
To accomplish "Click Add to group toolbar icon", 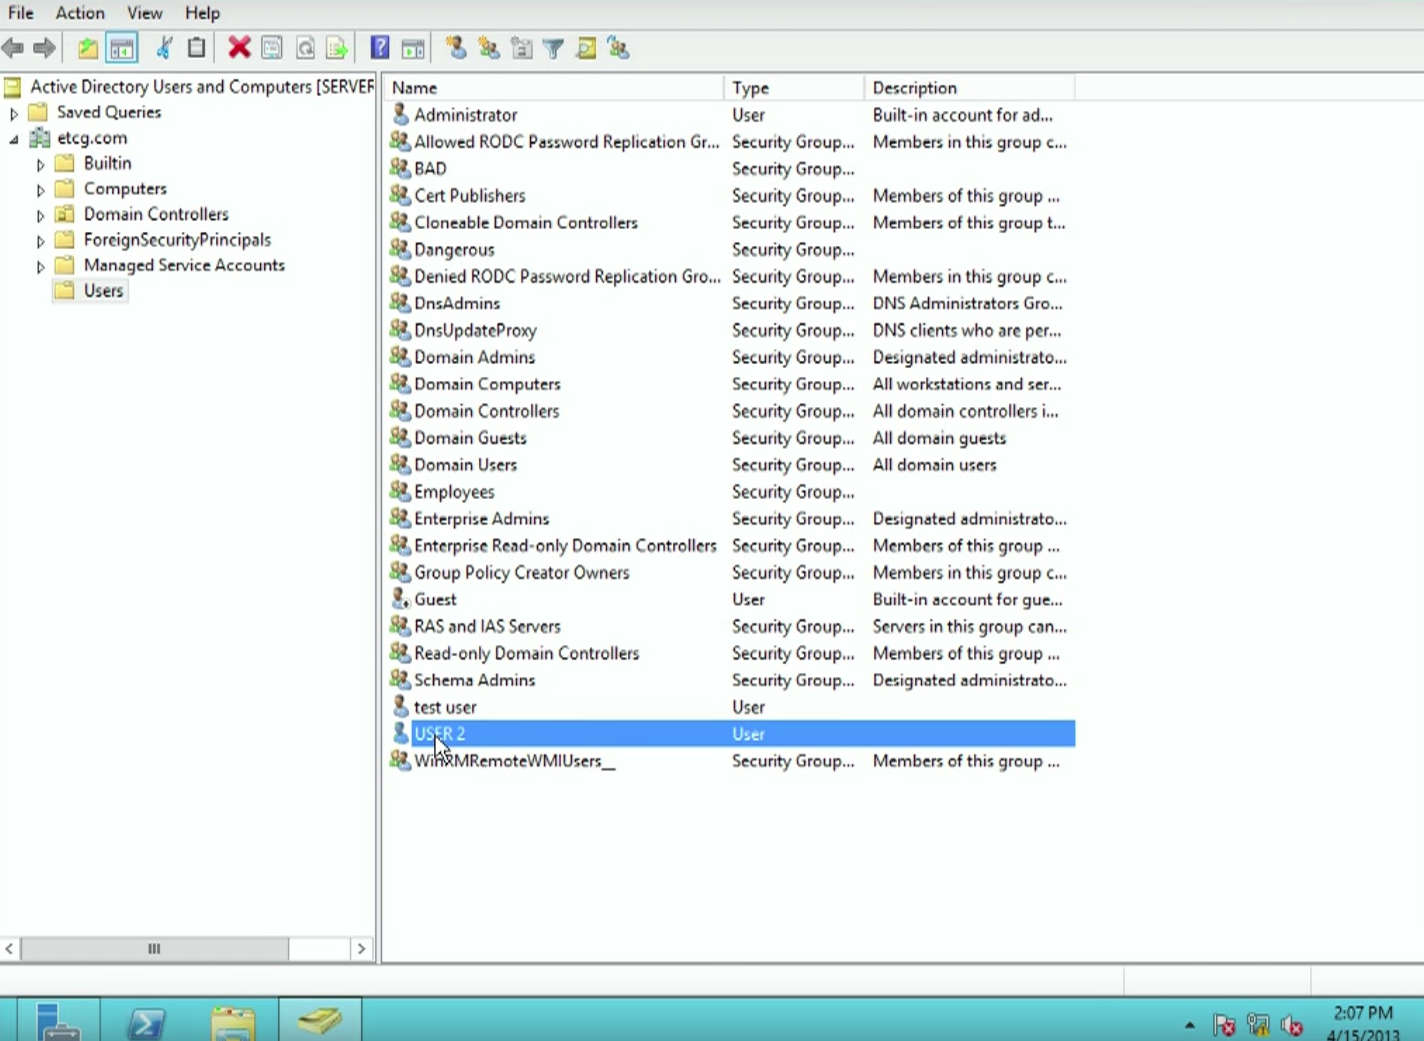I will 619,48.
